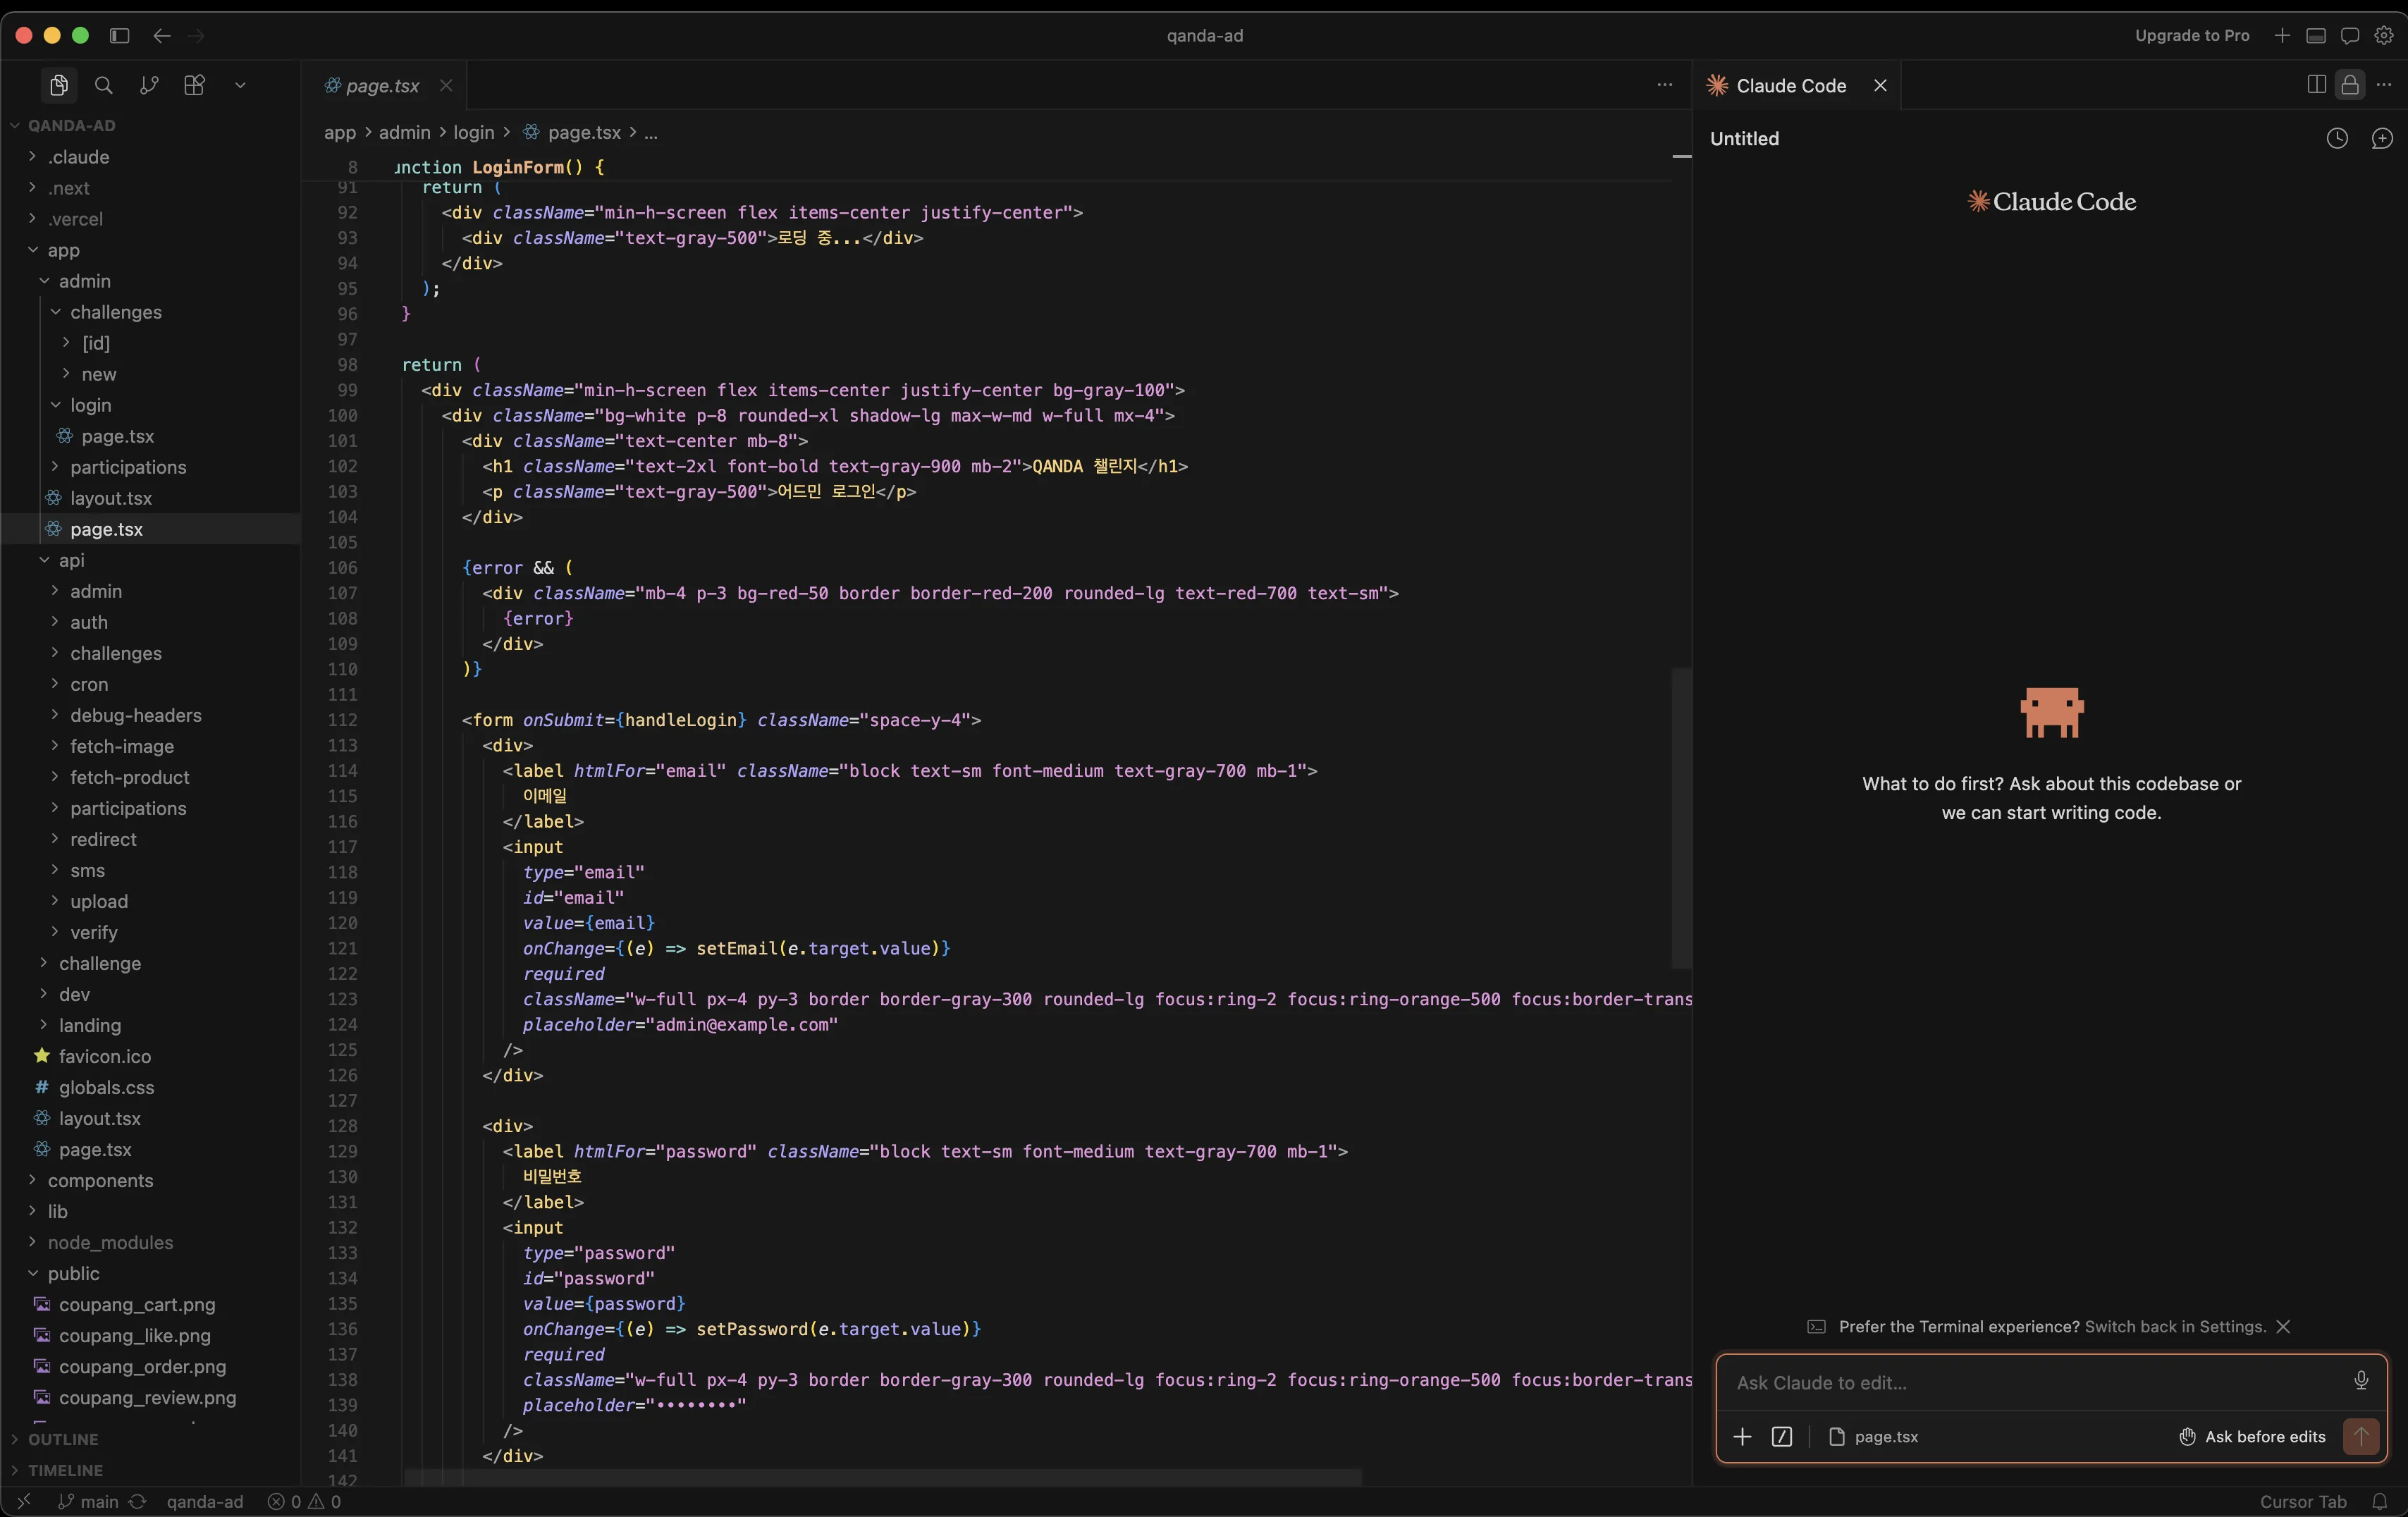Split the Claude Code editor
This screenshot has height=1517, width=2408.
pyautogui.click(x=2316, y=85)
